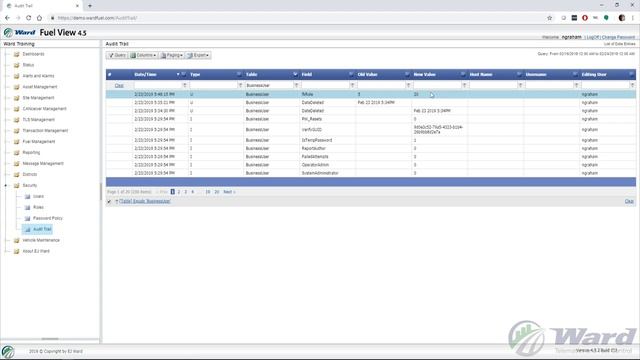This screenshot has height=360, width=640.
Task: Focus the Date/Time filter input
Action: click(157, 85)
